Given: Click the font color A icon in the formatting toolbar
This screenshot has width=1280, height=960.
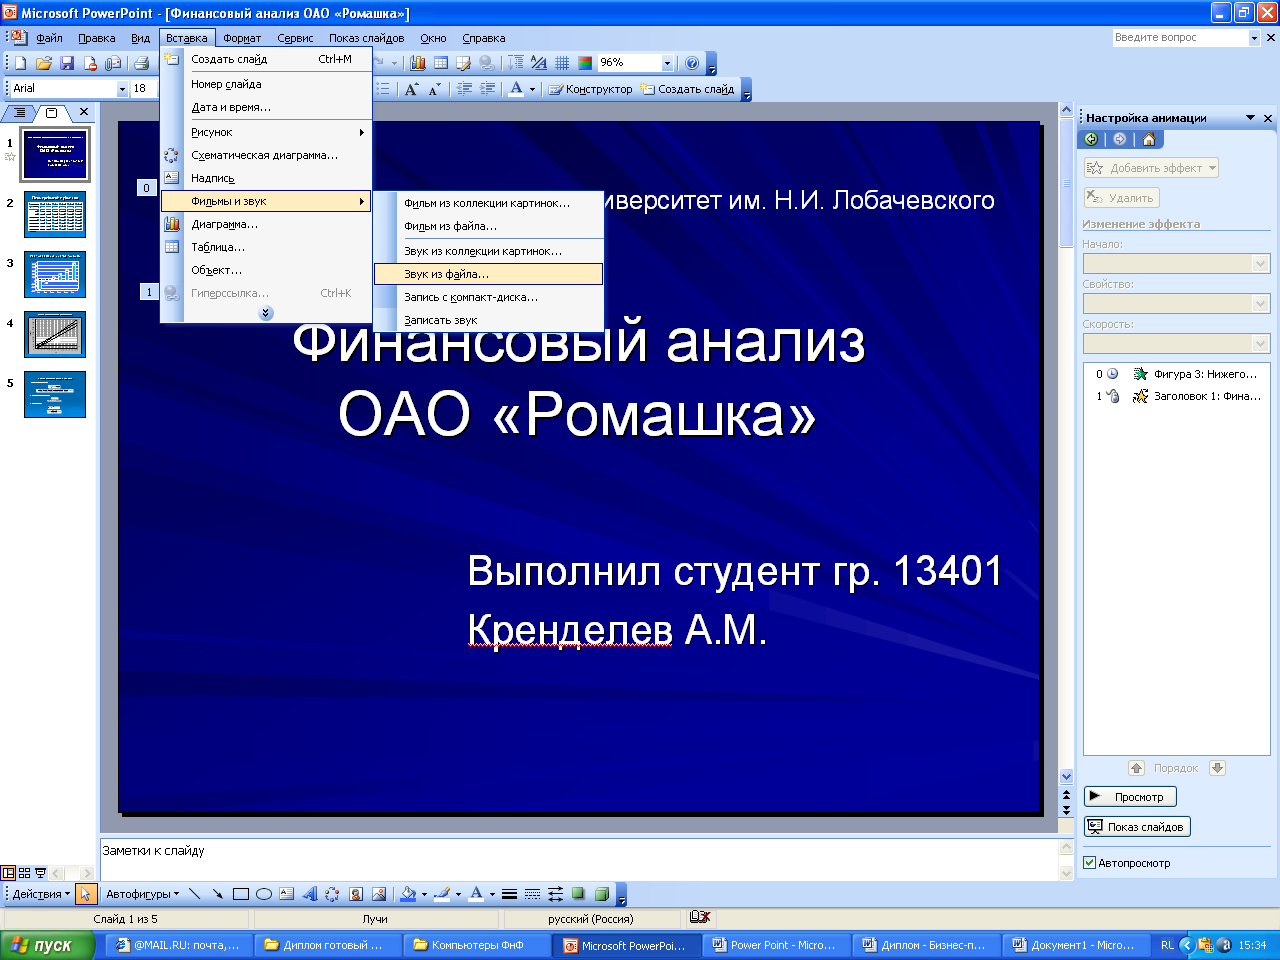Looking at the screenshot, I should 516,89.
